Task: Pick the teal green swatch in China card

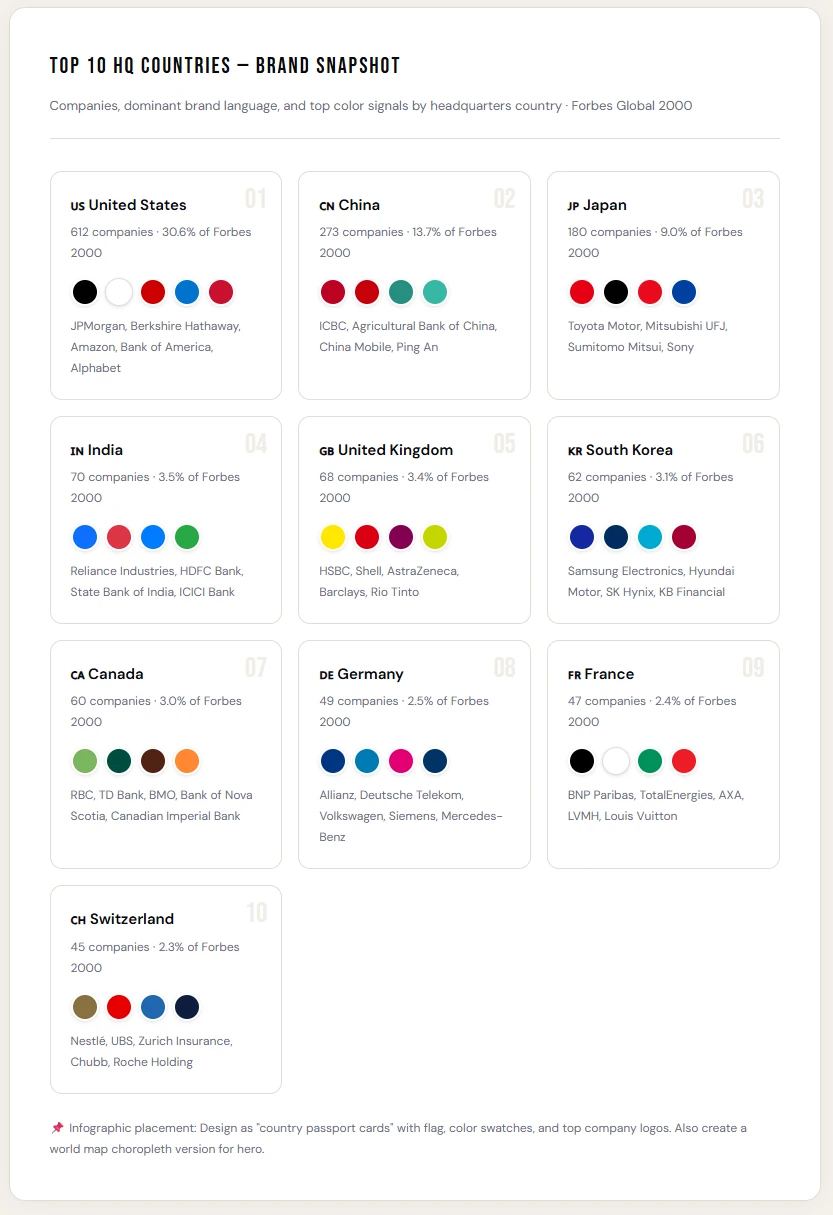Action: (x=401, y=292)
